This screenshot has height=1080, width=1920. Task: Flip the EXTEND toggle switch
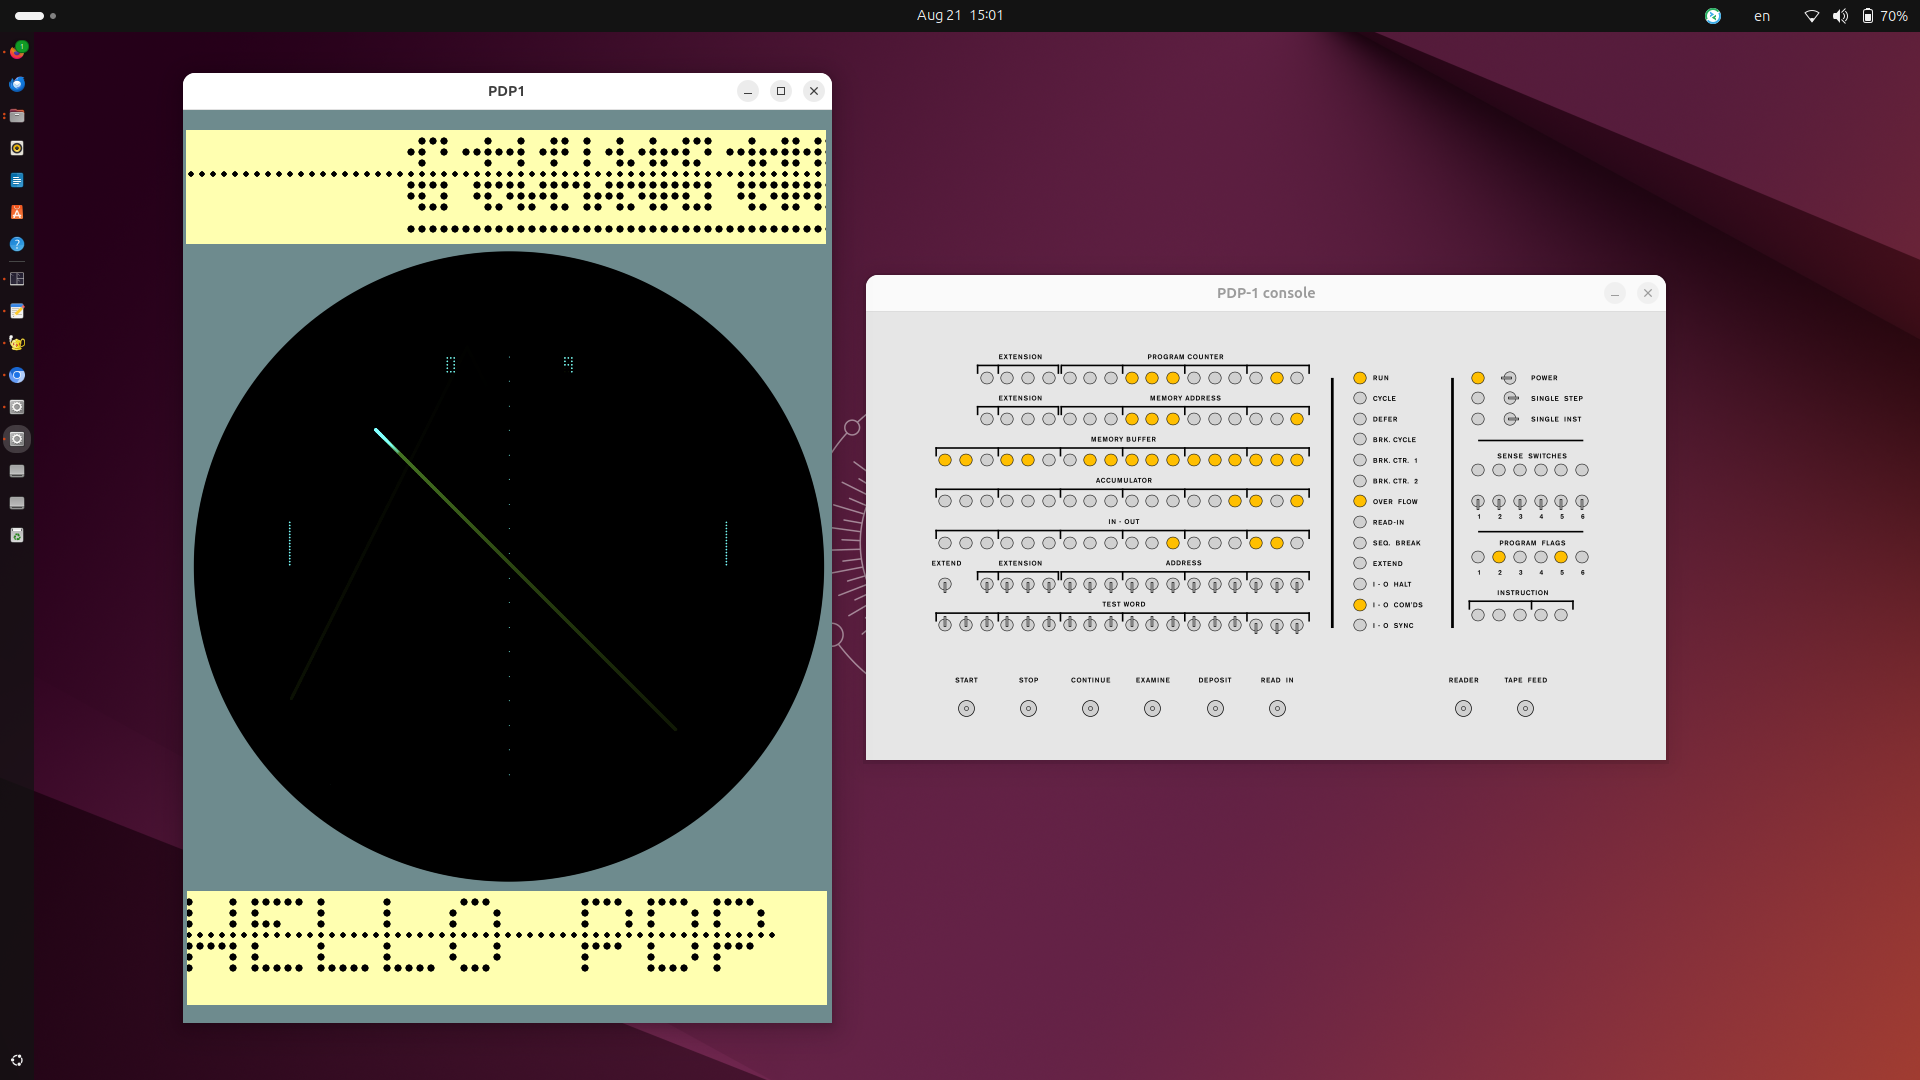945,585
